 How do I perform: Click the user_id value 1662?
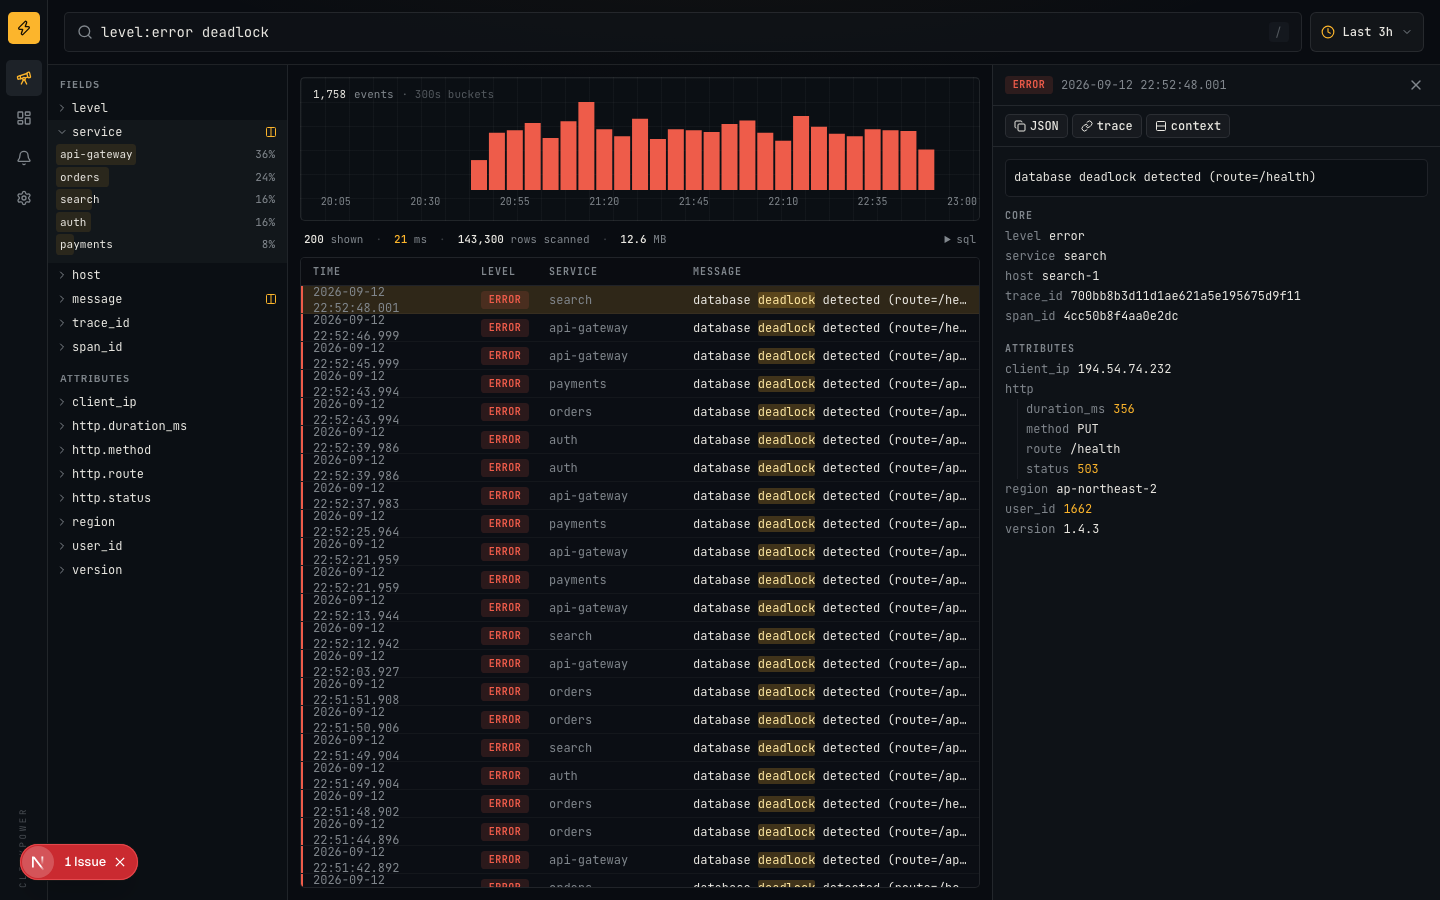[1078, 509]
